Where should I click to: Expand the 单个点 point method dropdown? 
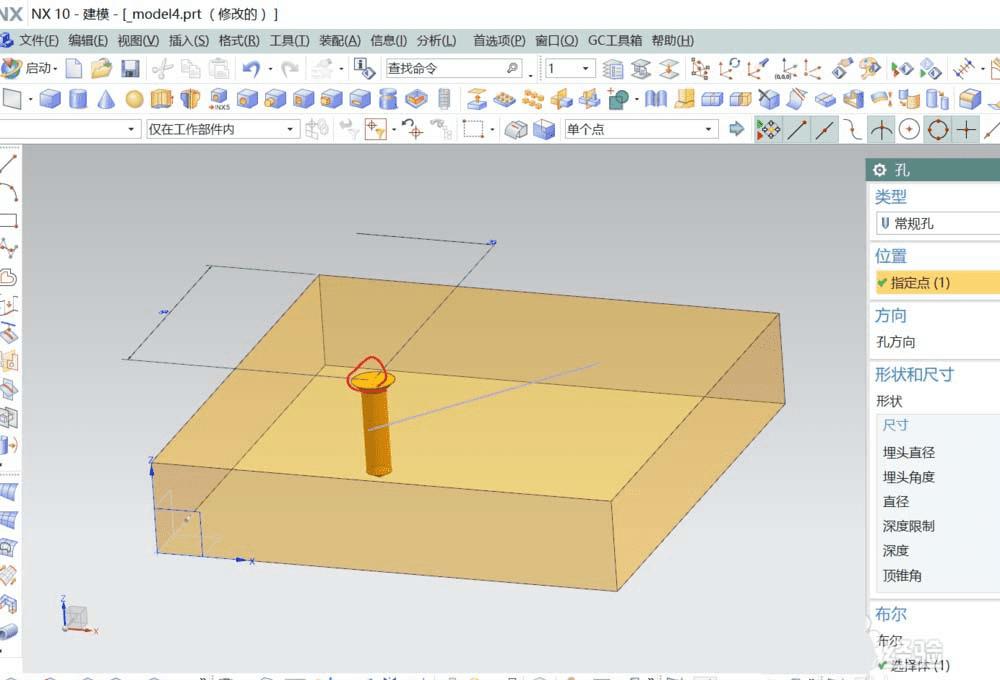[710, 128]
